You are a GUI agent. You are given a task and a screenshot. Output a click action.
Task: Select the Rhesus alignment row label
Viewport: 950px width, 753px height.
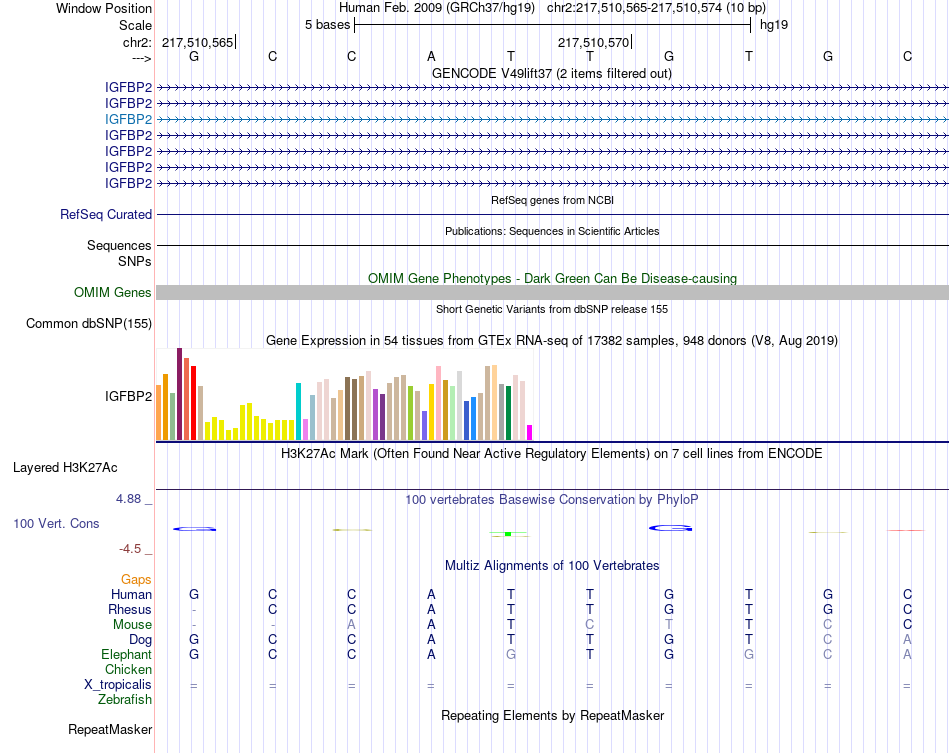(130, 609)
